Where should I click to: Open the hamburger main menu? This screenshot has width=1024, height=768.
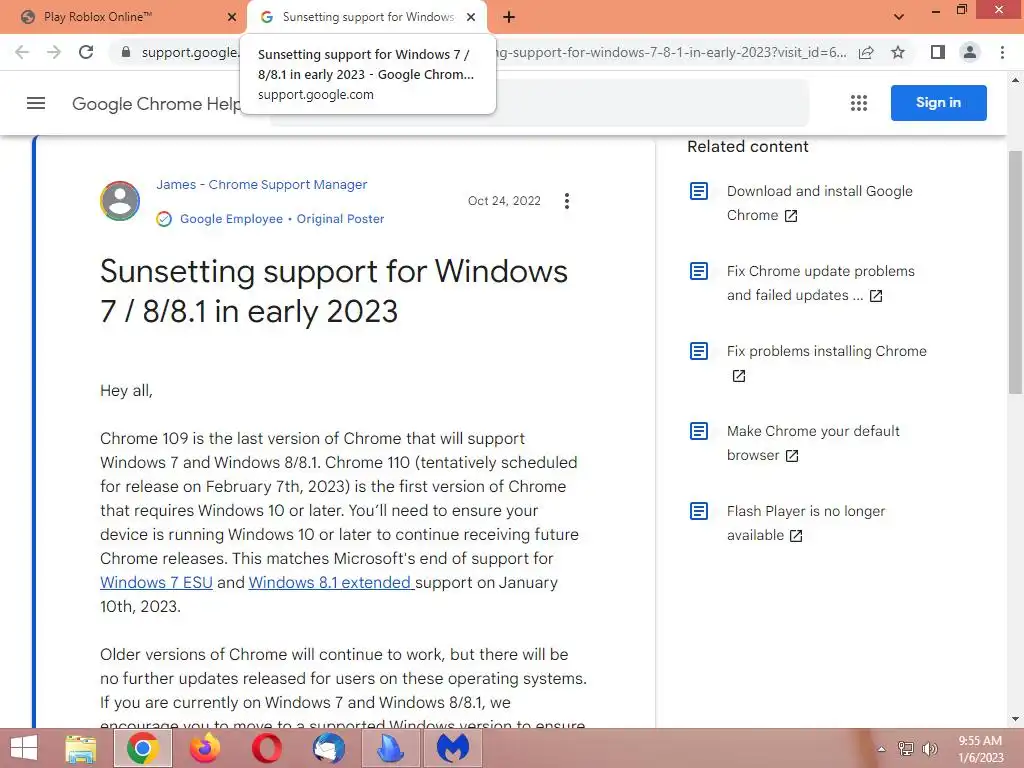pos(36,103)
